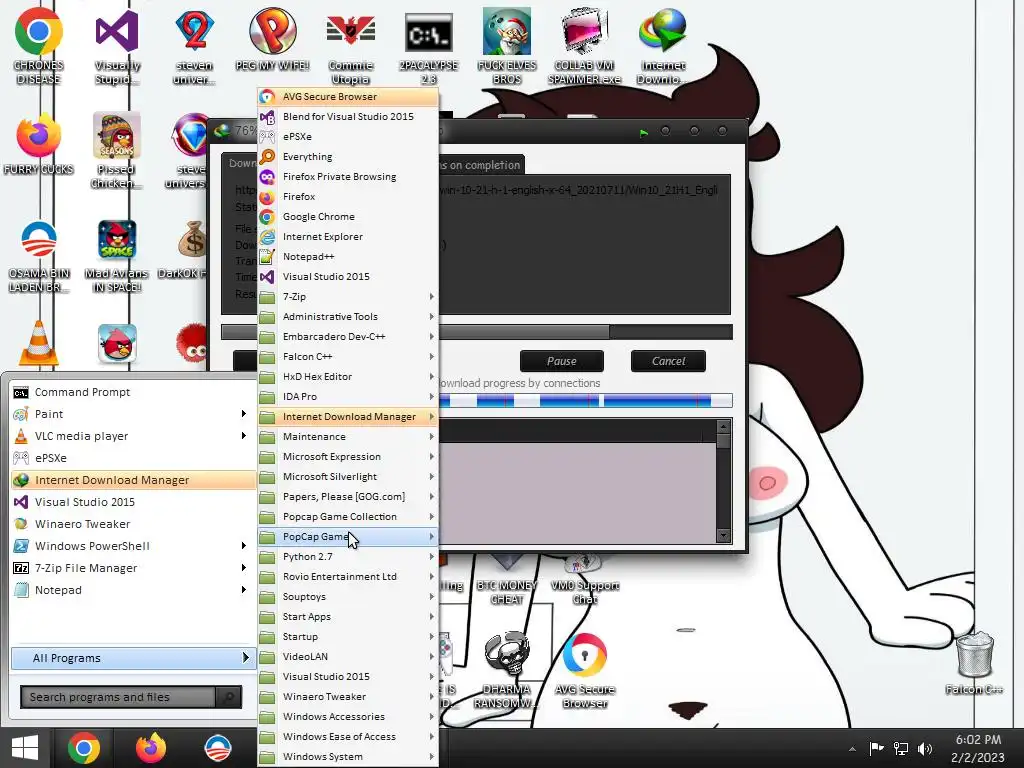Open pinned Visual Studio 2015 above Winaero Tweaker
The width and height of the screenshot is (1024, 768).
tap(133, 502)
